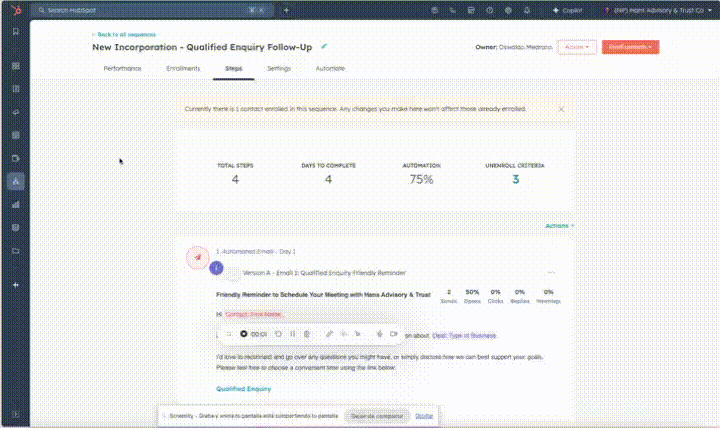720x428 pixels.
Task: Open the Copilot button in the top bar
Action: 568,10
